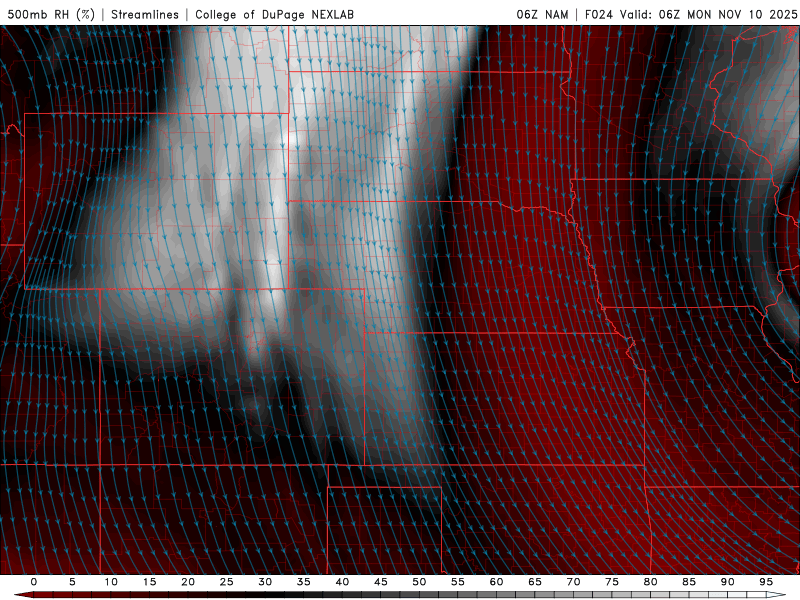Click the '500mb RH (%)' title text
The width and height of the screenshot is (800, 600).
tap(51, 15)
